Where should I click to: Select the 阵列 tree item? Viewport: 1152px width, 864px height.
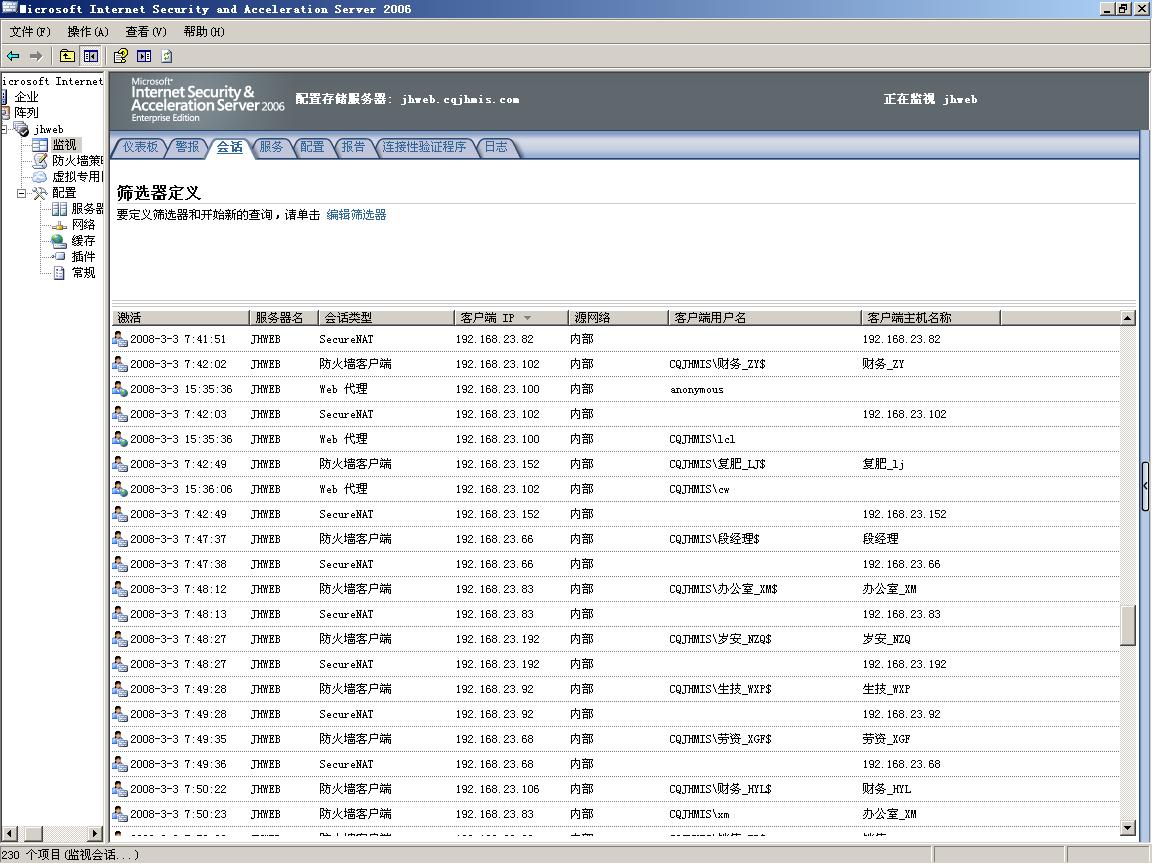26,112
